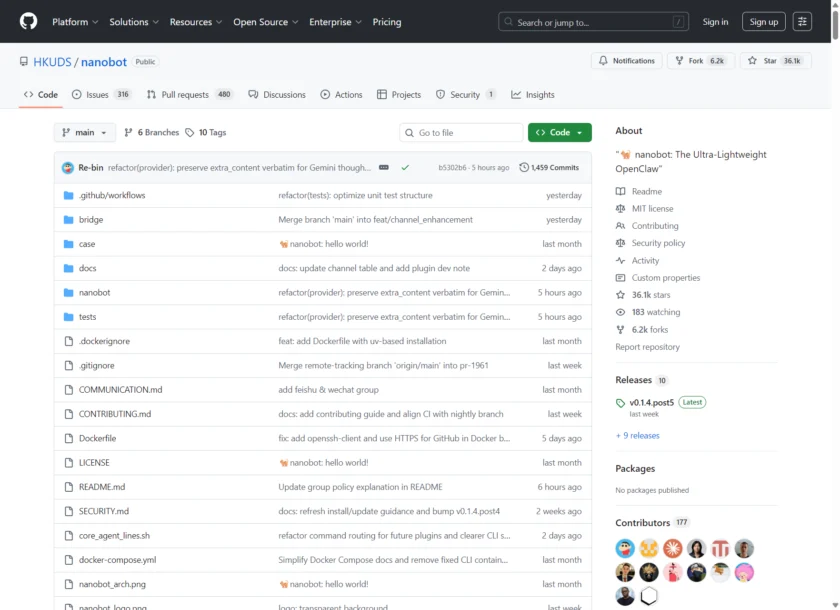840x610 pixels.
Task: View history via the 1,459 Commits clock icon
Action: pyautogui.click(x=523, y=167)
